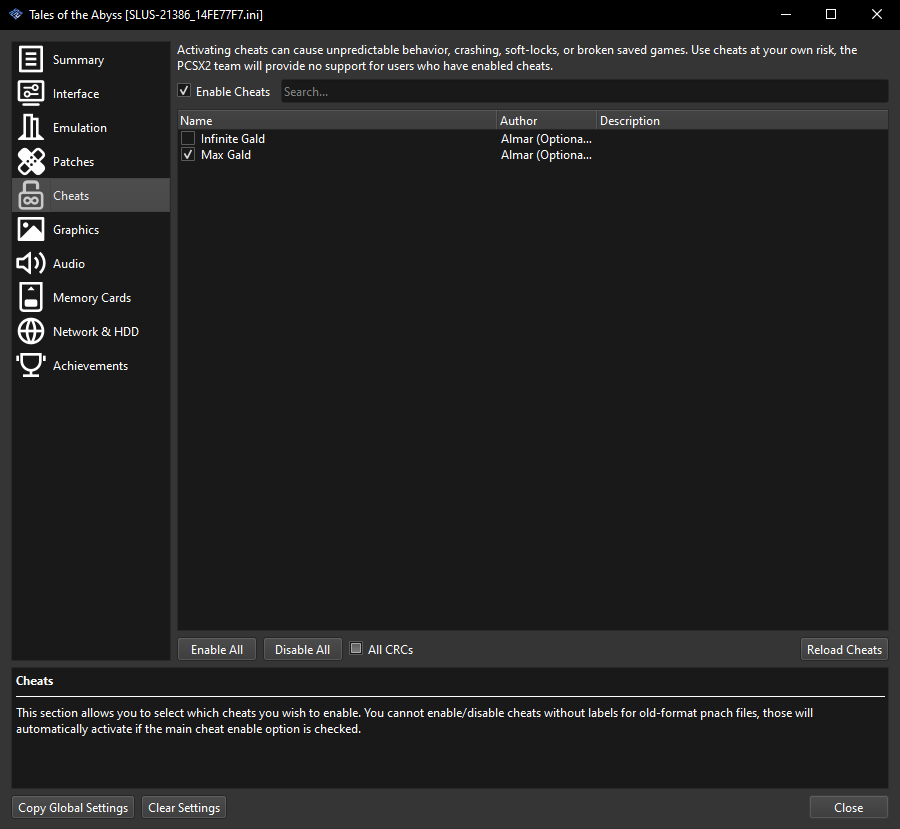
Task: Open Emulation settings icon
Action: pyautogui.click(x=30, y=127)
